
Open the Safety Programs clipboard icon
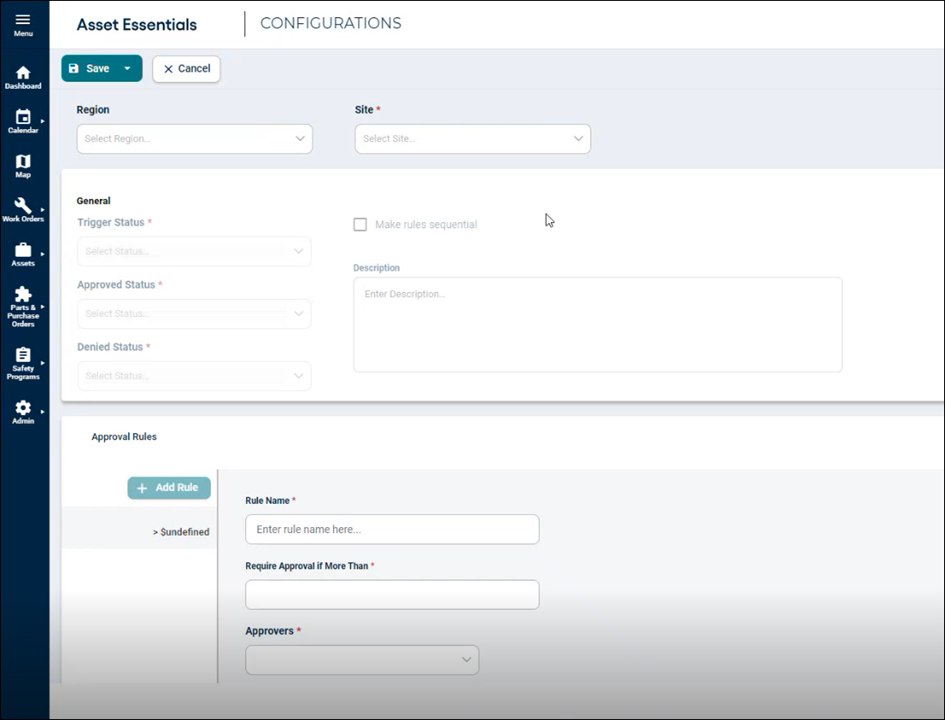(23, 356)
